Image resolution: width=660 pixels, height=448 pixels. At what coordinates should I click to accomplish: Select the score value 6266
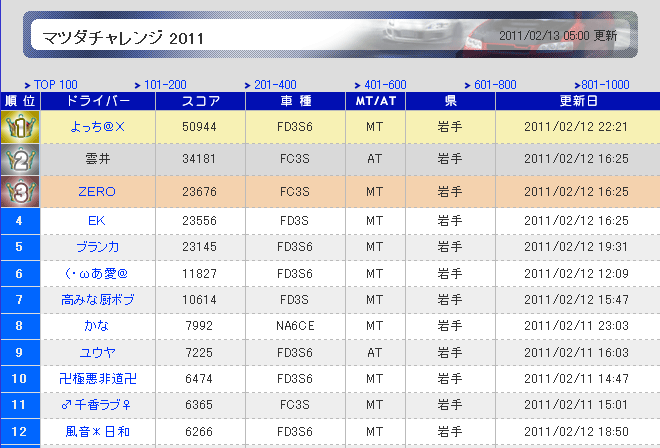click(199, 432)
